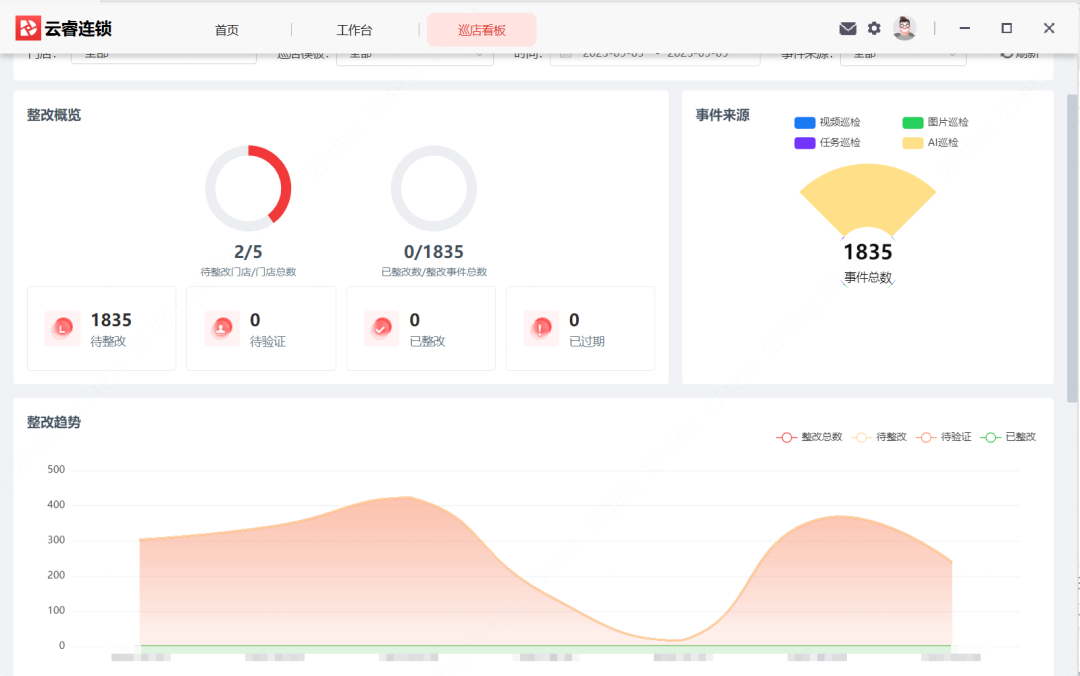Open the message notifications mailbox icon
The width and height of the screenshot is (1080, 676).
[848, 28]
